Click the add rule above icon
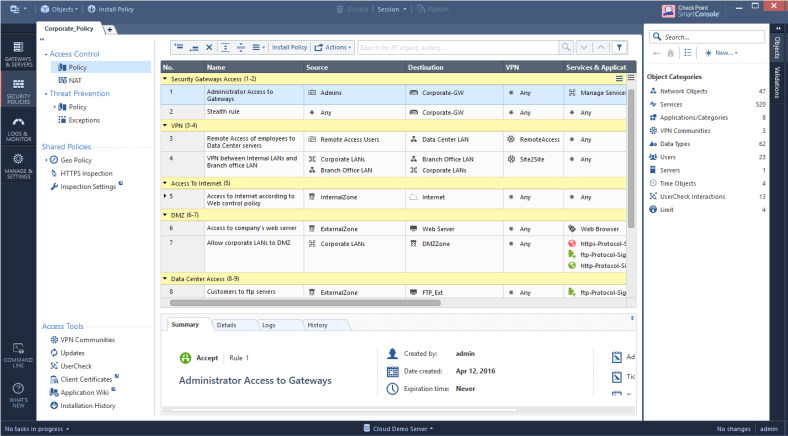Screen dimensions: 788x436 (179, 47)
